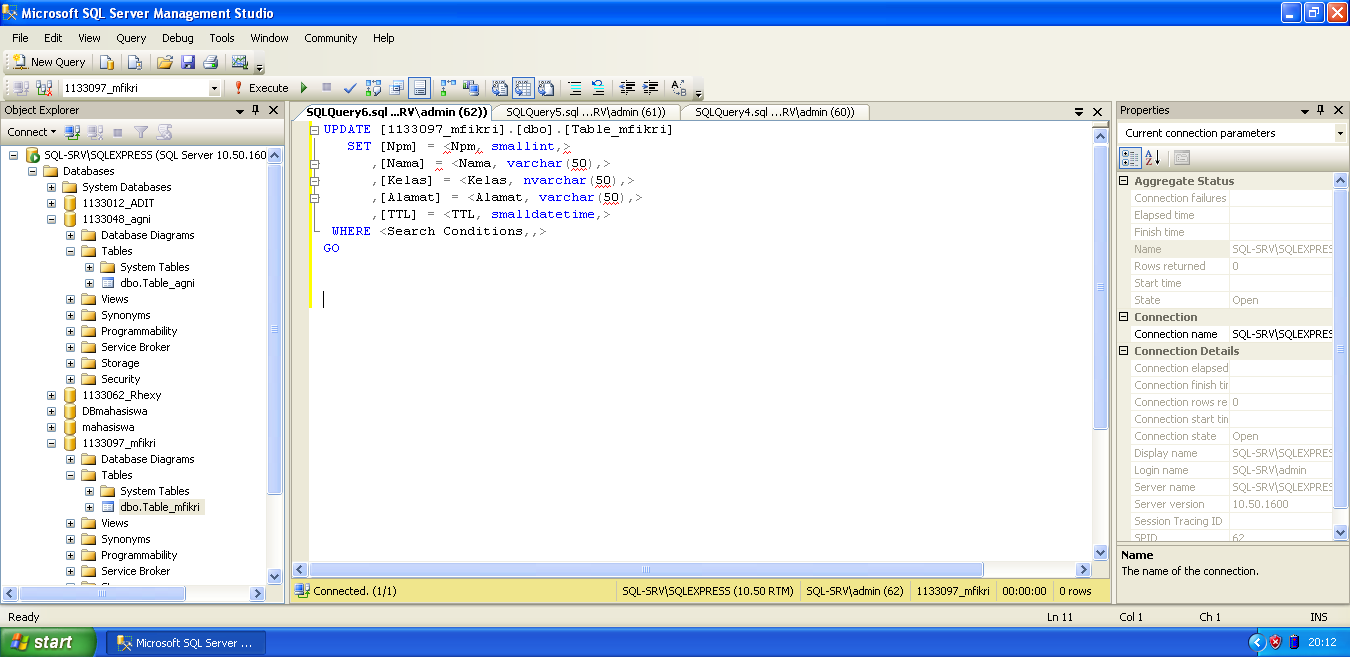Select the 1133062_Rhexy database
Screen dimensions: 1350x657
(x=121, y=395)
